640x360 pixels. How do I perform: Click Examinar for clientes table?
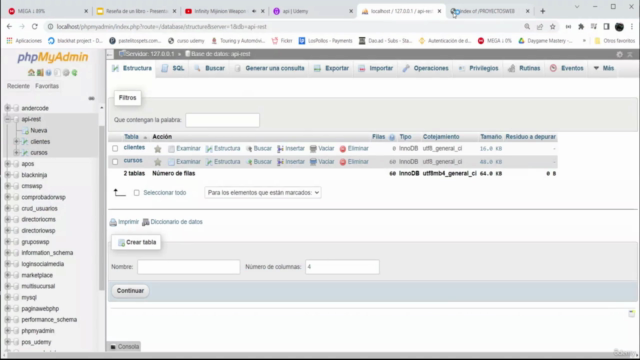click(184, 149)
